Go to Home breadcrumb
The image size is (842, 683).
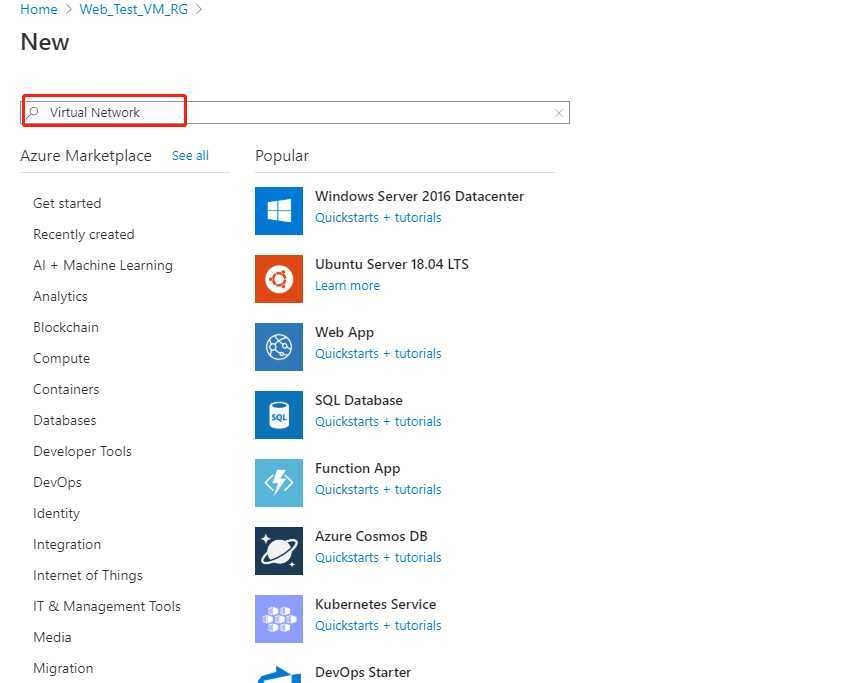pos(39,9)
